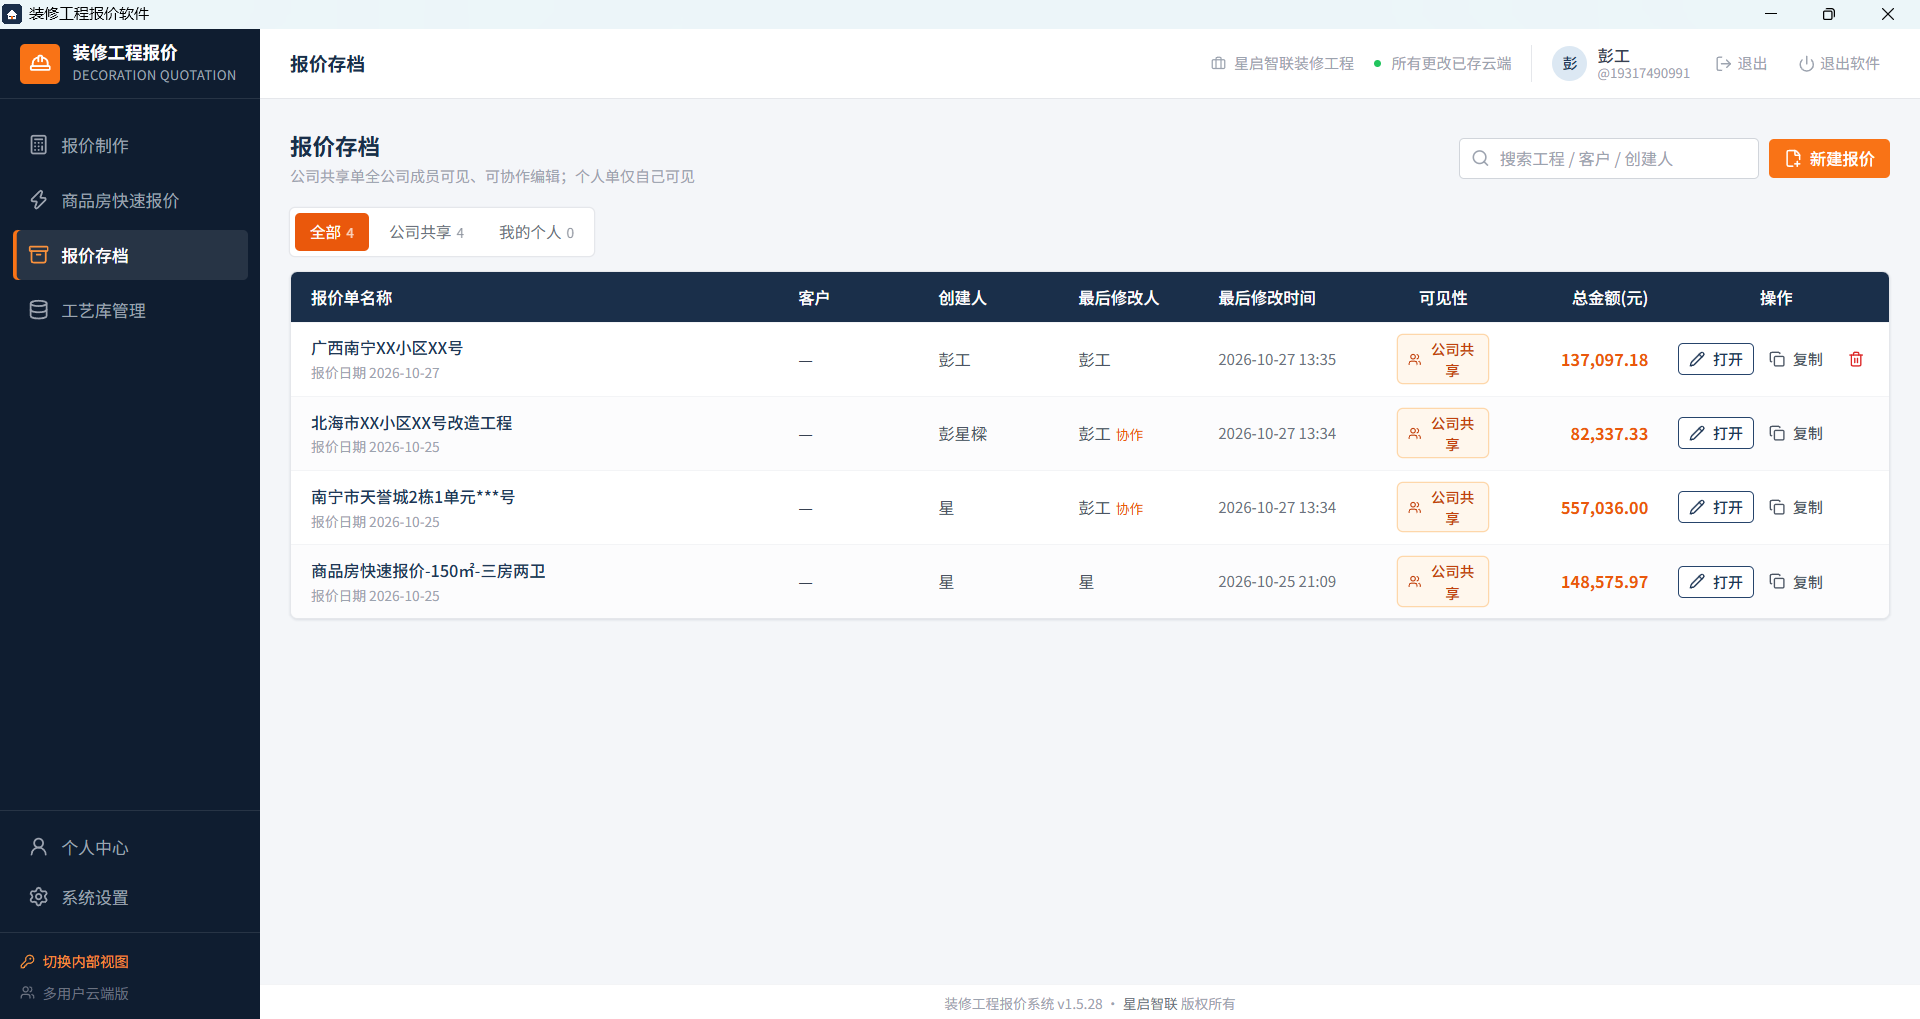The height and width of the screenshot is (1019, 1920).
Task: Open 系统设置 in the sidebar
Action: click(x=130, y=897)
